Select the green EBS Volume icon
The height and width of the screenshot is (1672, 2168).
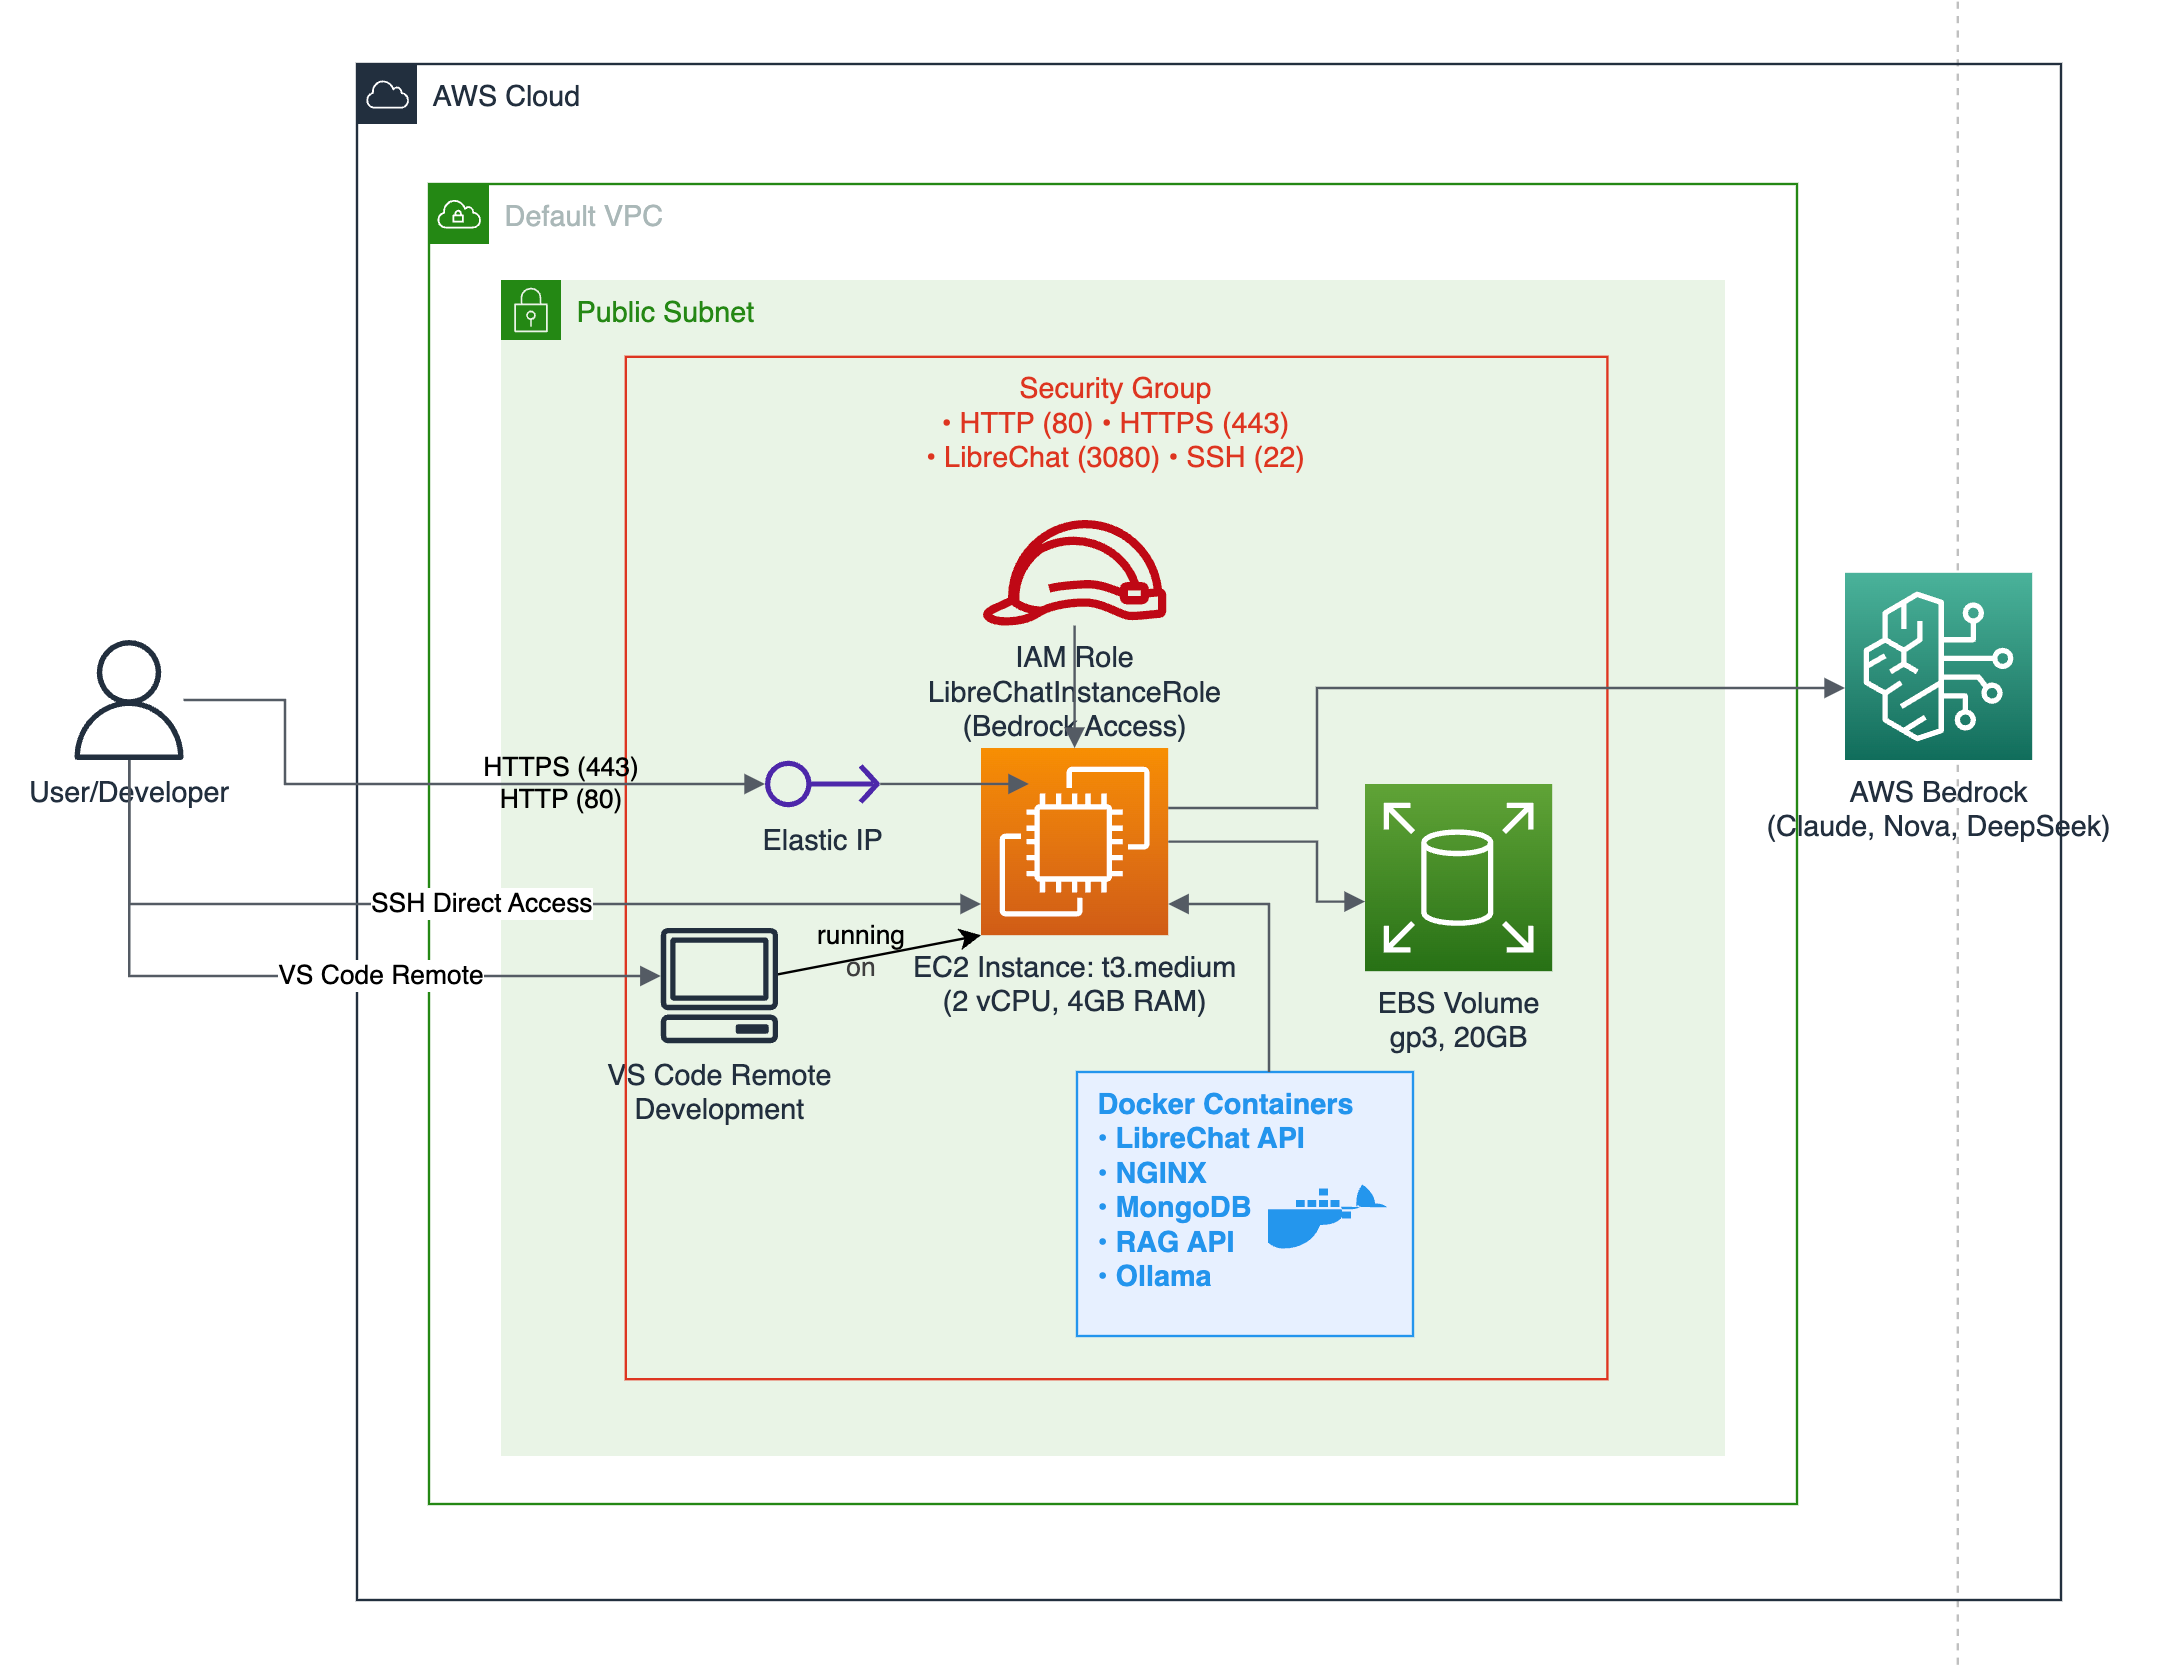(x=1458, y=878)
